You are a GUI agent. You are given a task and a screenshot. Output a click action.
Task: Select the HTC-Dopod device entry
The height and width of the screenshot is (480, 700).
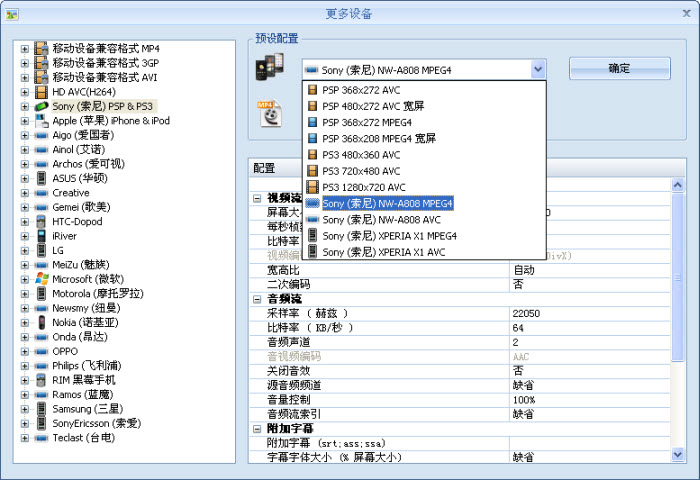point(77,221)
